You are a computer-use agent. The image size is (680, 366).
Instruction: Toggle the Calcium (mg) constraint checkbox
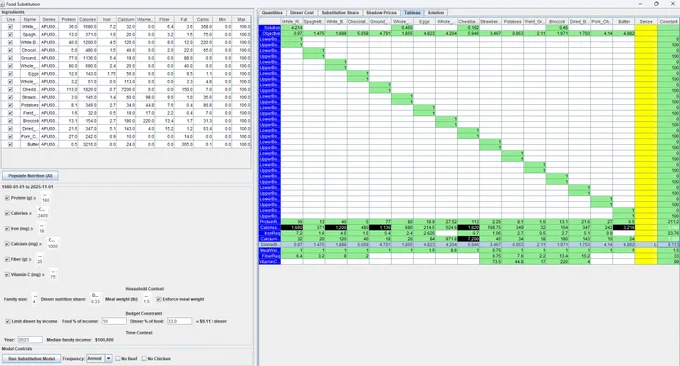point(7,244)
